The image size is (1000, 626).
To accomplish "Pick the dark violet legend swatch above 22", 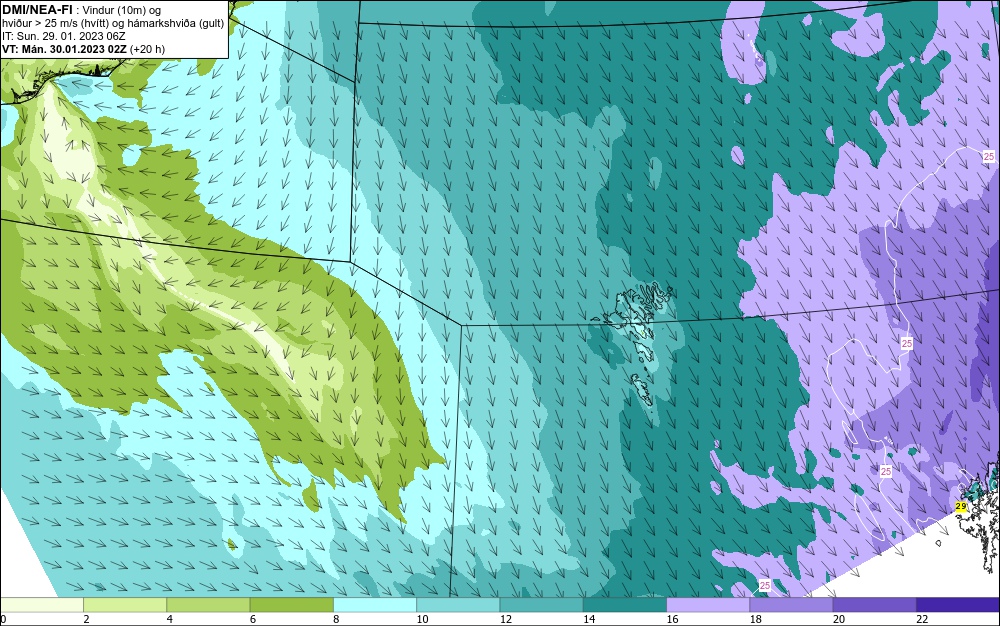I will pyautogui.click(x=958, y=604).
